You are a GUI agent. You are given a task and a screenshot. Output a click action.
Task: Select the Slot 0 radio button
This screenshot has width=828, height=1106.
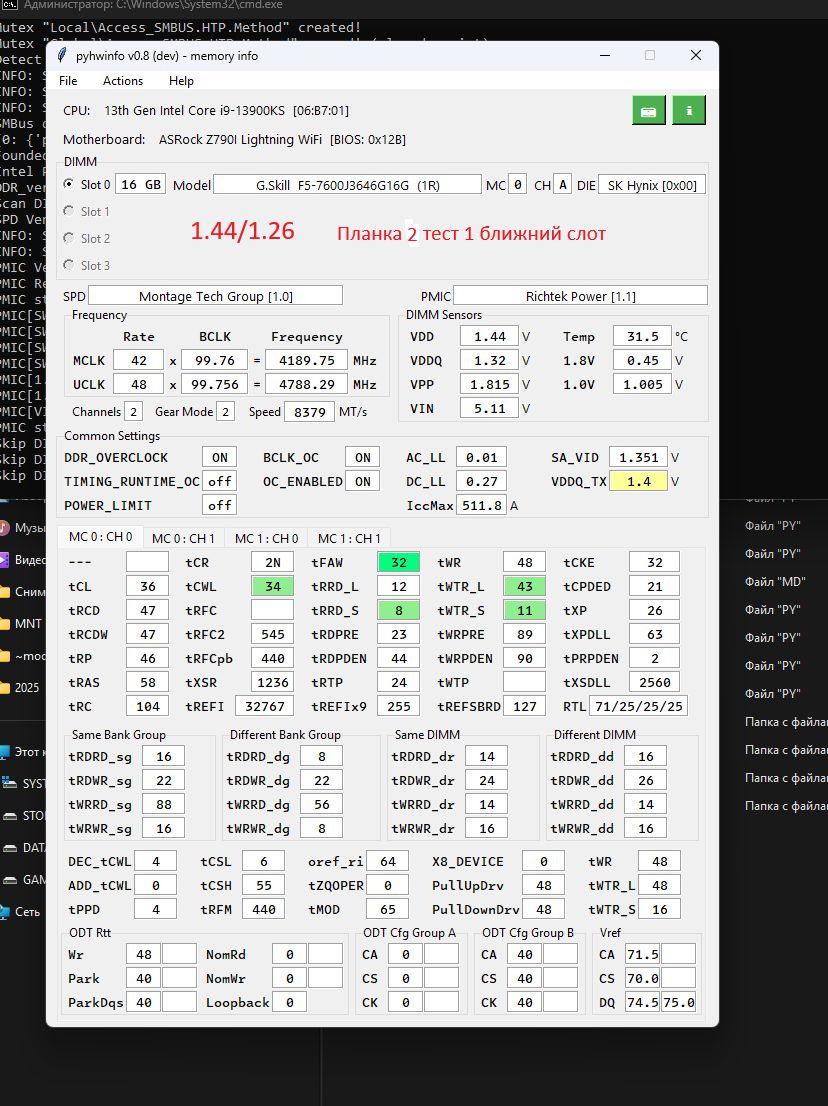pos(68,184)
